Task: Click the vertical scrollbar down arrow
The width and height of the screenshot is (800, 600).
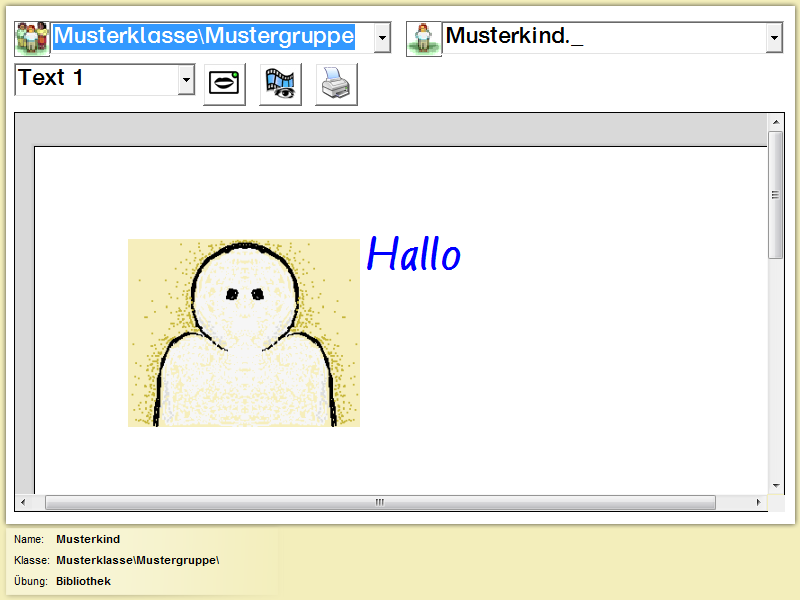Action: (x=775, y=484)
